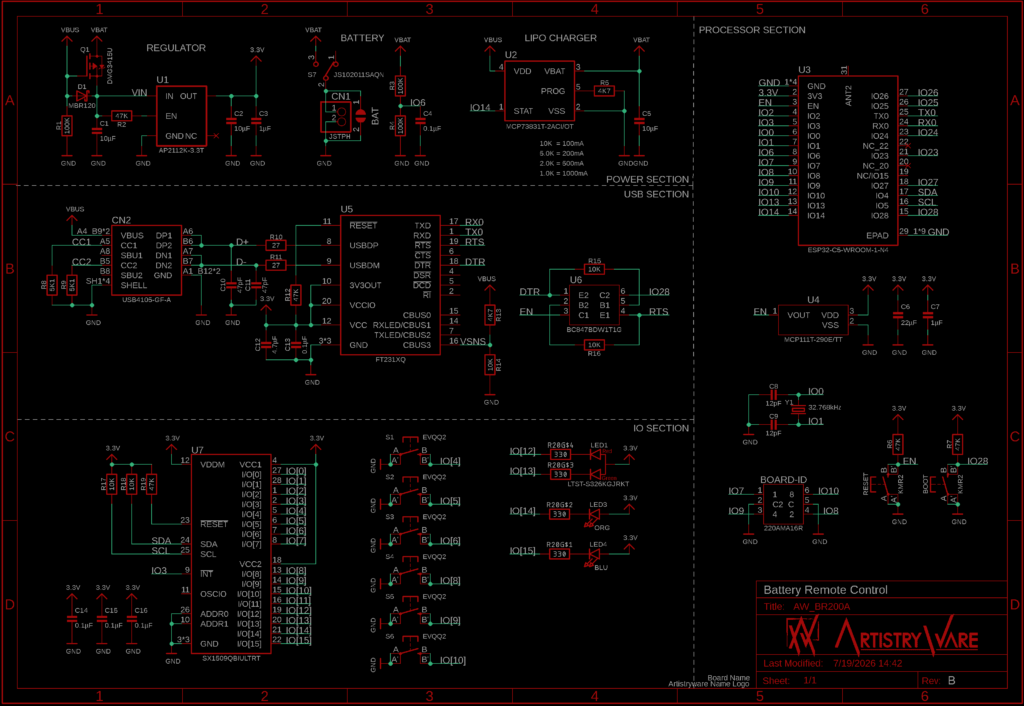Select the RESET KMR2 pushbutton
Image resolution: width=1024 pixels, height=706 pixels.
tap(889, 485)
